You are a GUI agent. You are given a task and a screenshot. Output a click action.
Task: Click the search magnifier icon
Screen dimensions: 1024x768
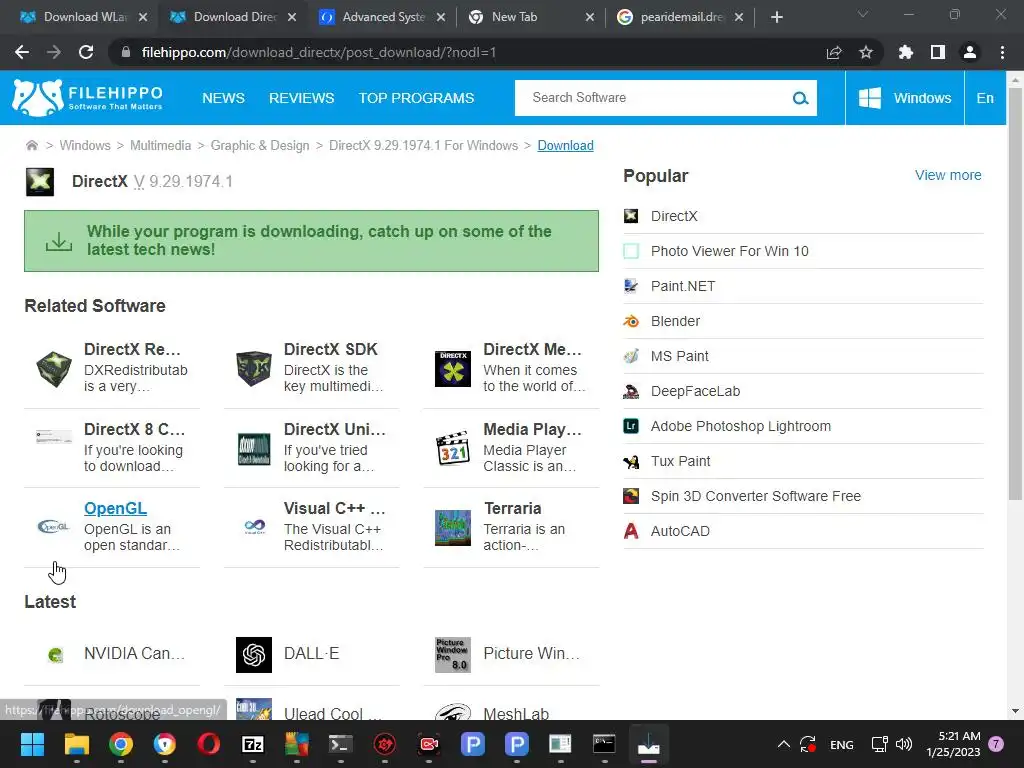tap(800, 98)
